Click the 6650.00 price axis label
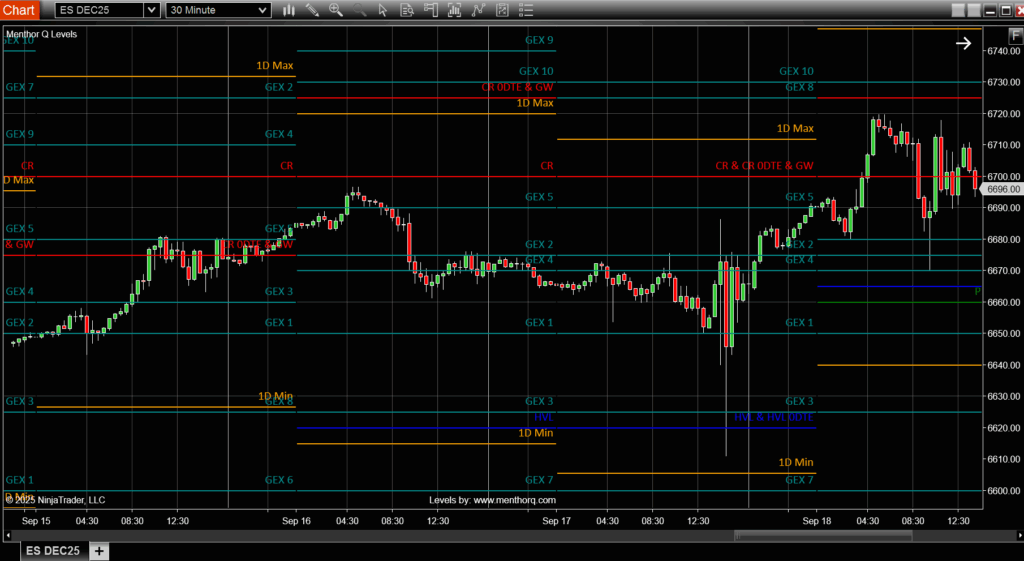The image size is (1024, 561). [x=1004, y=334]
